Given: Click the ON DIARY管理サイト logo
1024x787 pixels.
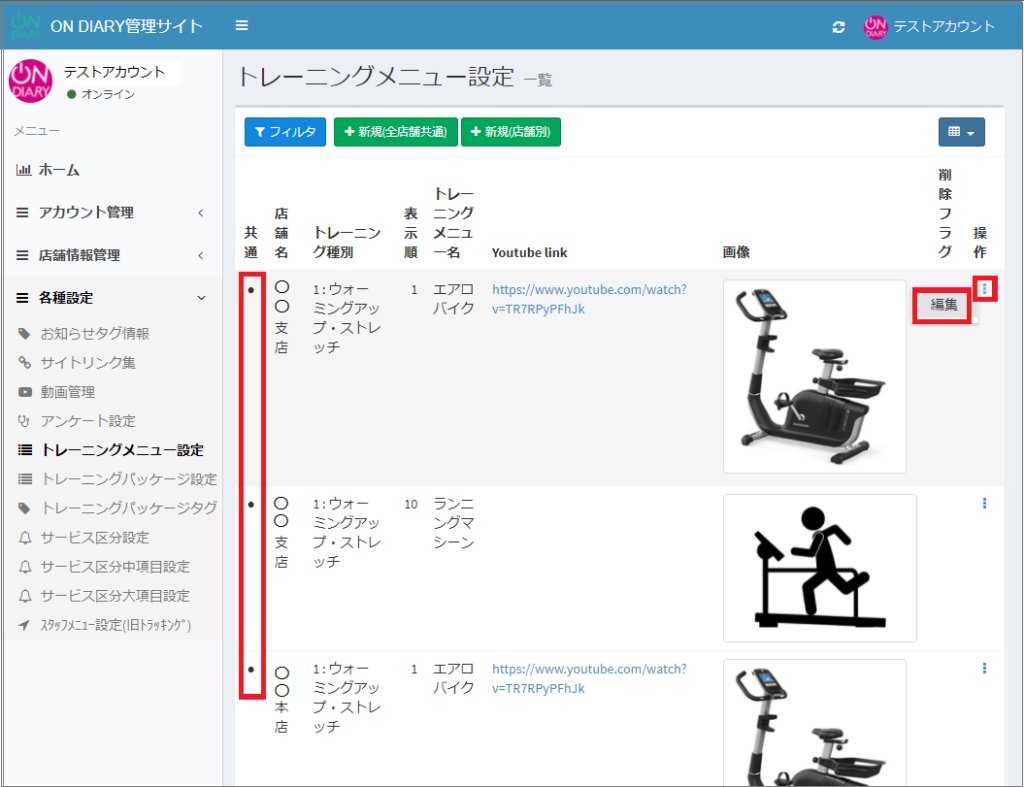Looking at the screenshot, I should click(x=106, y=26).
